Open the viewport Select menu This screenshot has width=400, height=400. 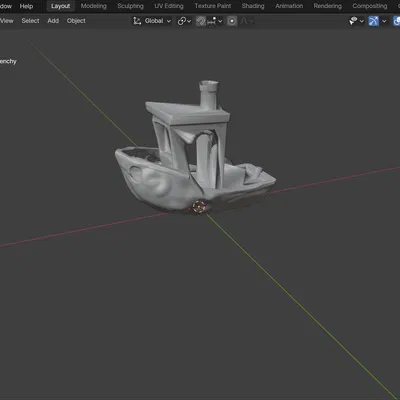(x=30, y=21)
